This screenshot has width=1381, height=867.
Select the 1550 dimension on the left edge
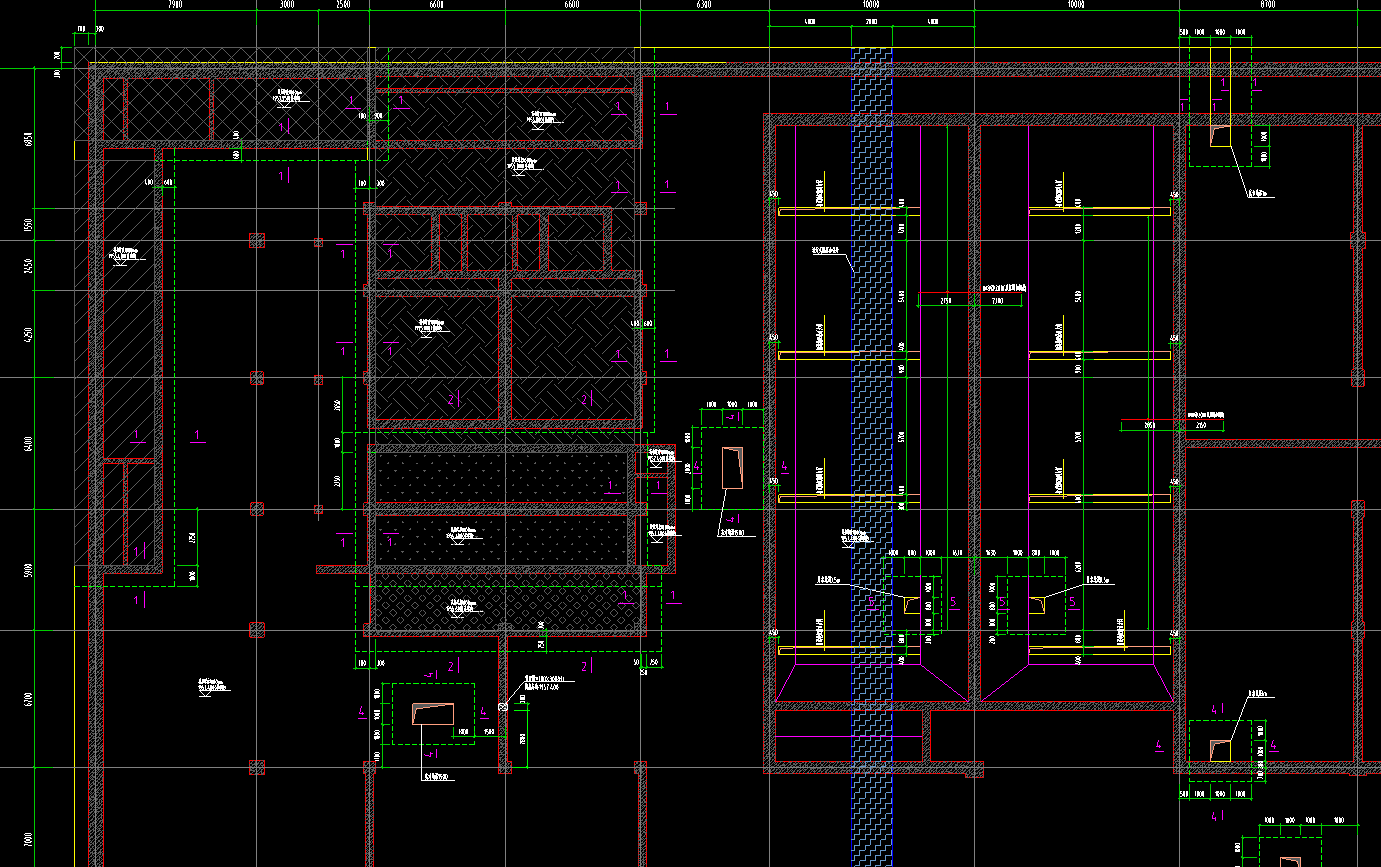pyautogui.click(x=28, y=227)
